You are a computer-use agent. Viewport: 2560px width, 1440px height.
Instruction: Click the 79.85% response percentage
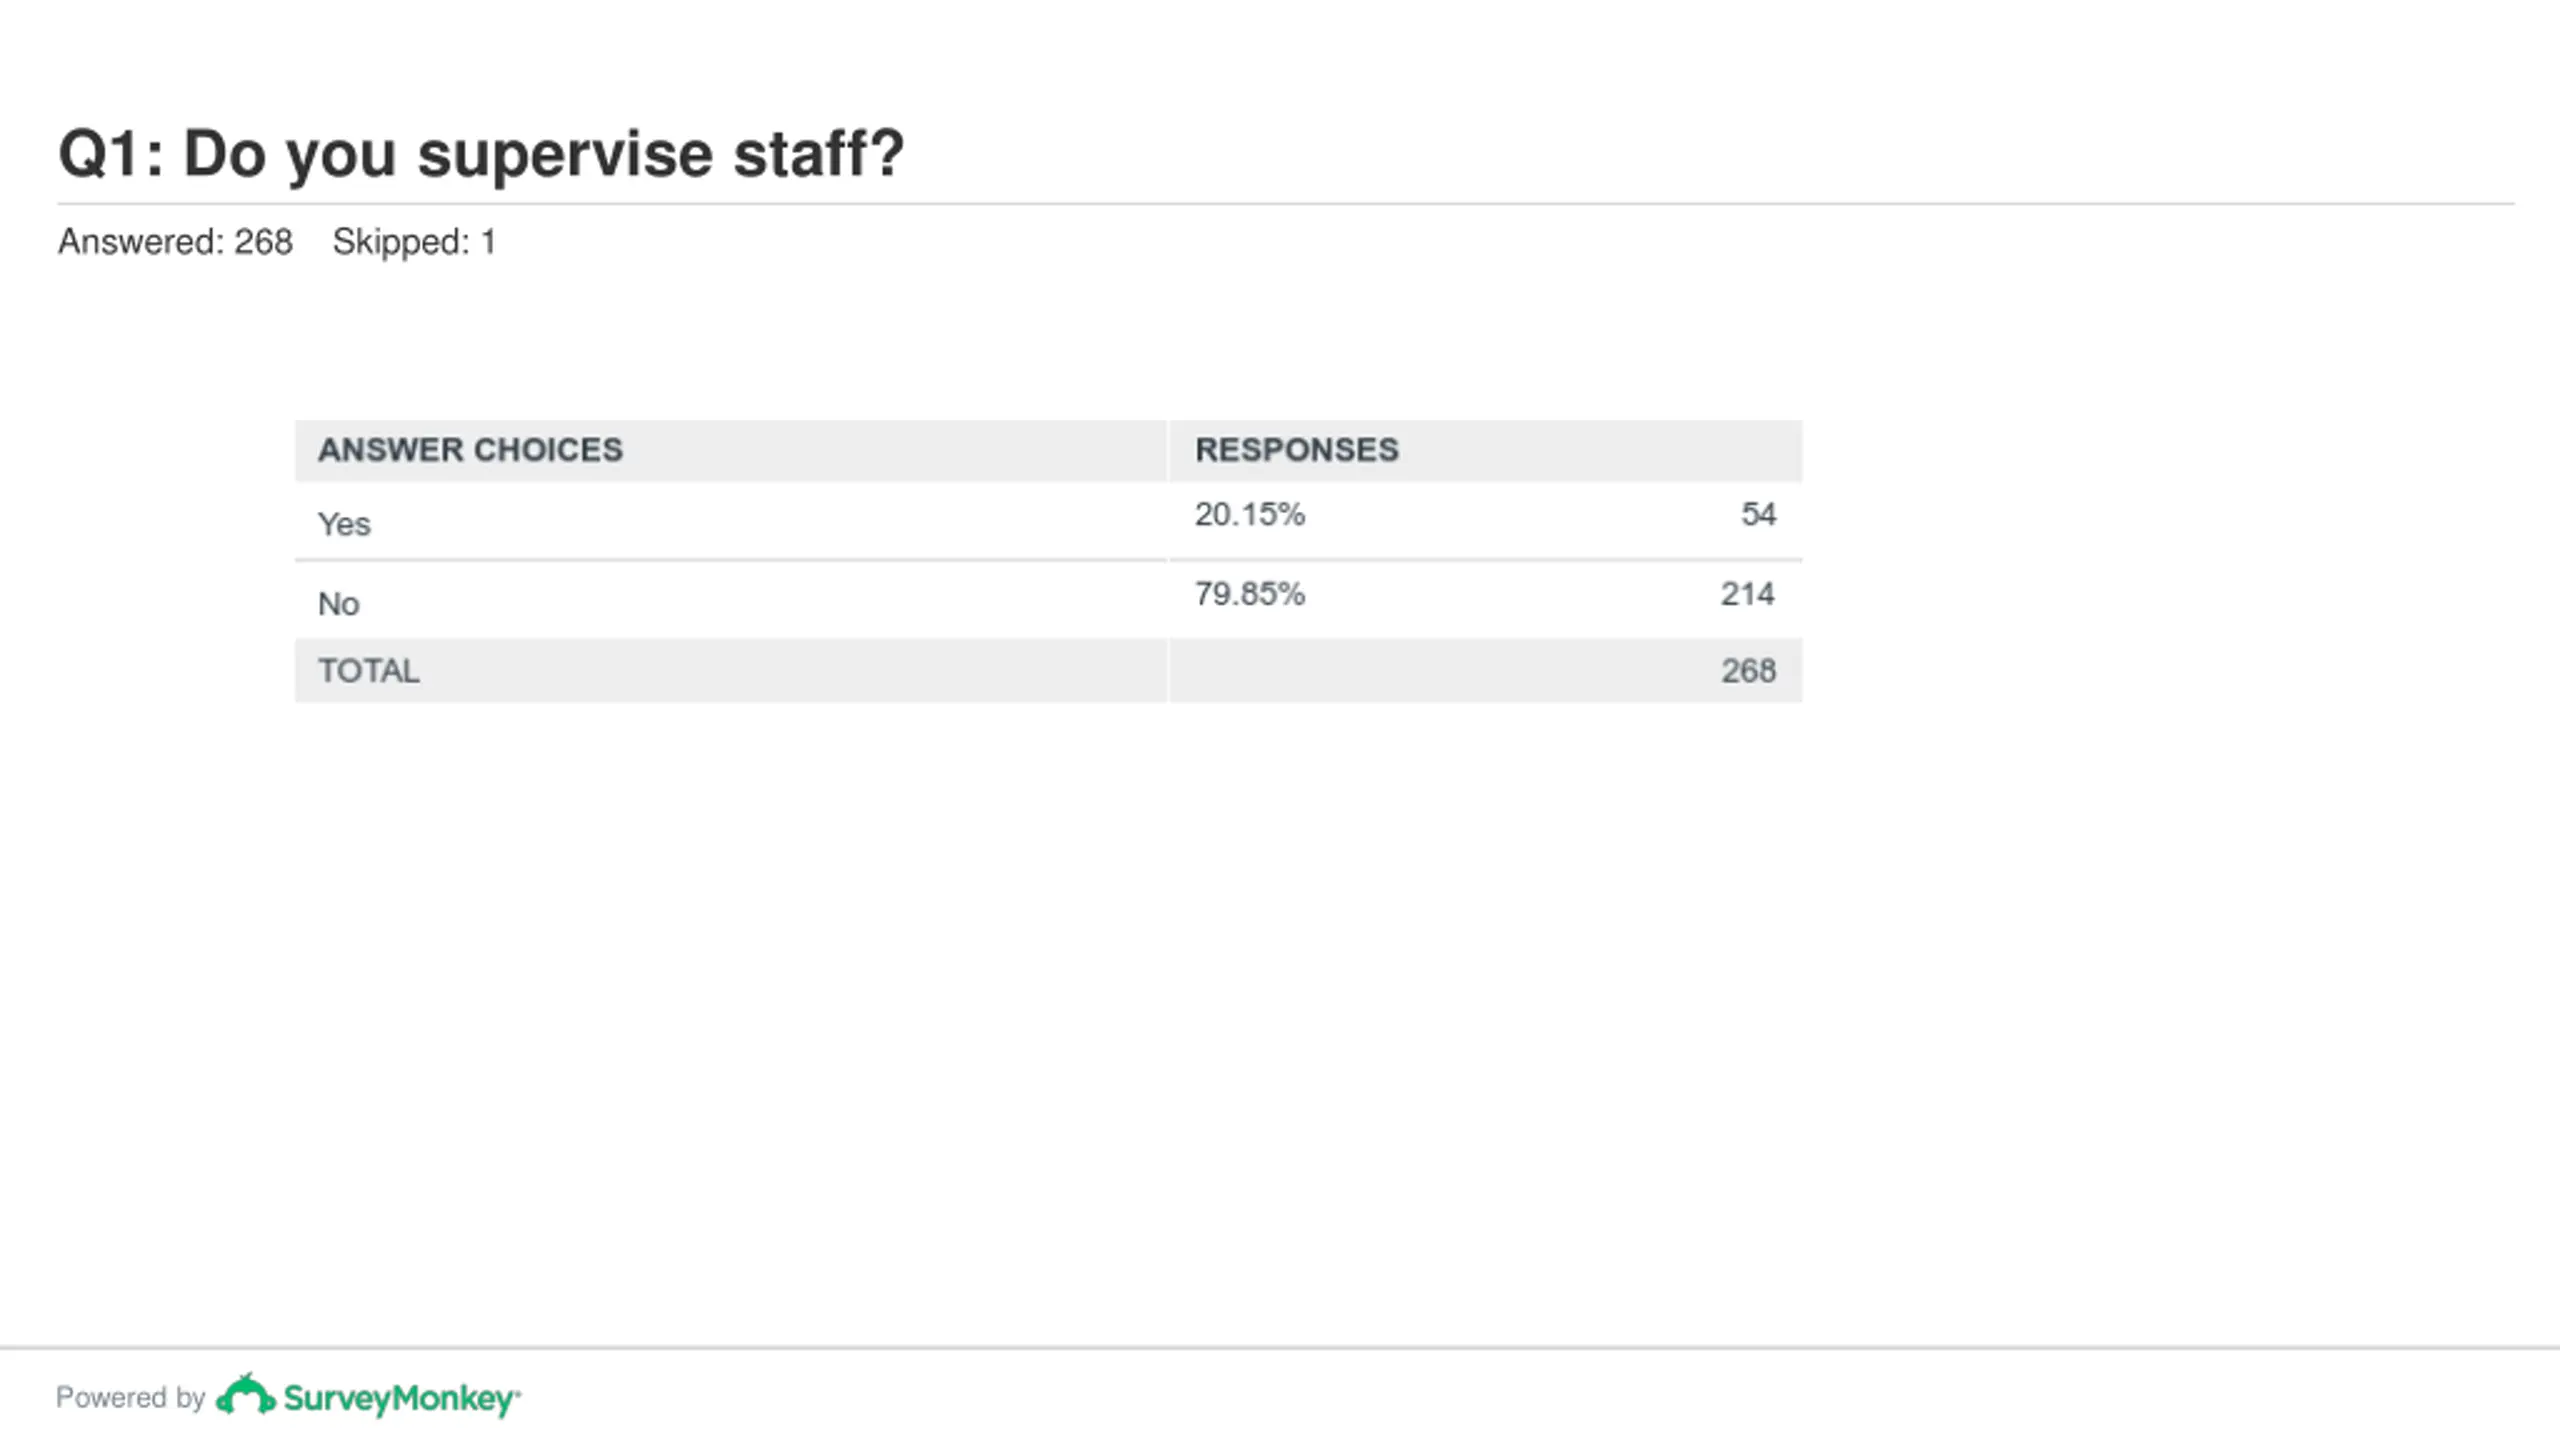pos(1250,594)
